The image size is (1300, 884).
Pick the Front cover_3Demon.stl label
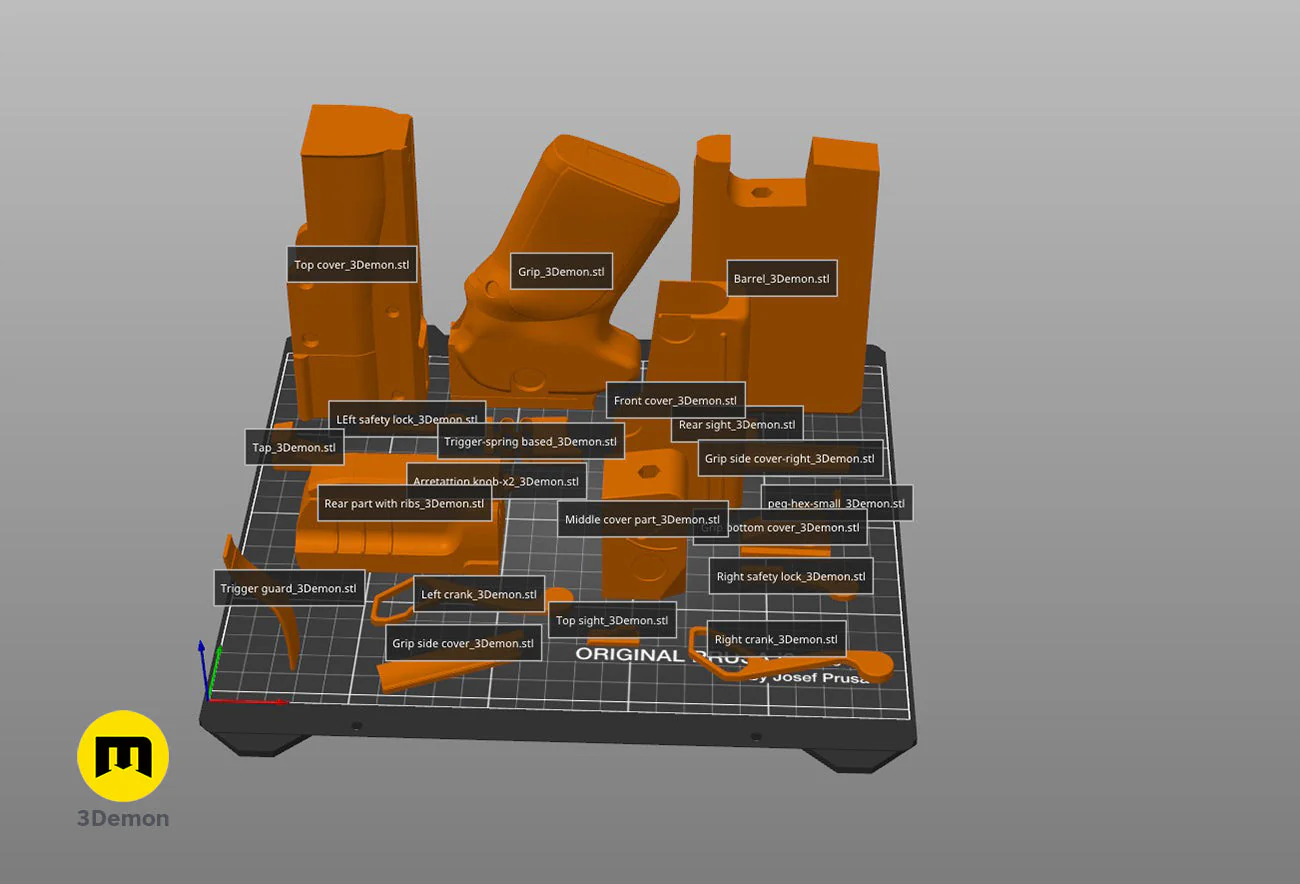click(x=675, y=400)
